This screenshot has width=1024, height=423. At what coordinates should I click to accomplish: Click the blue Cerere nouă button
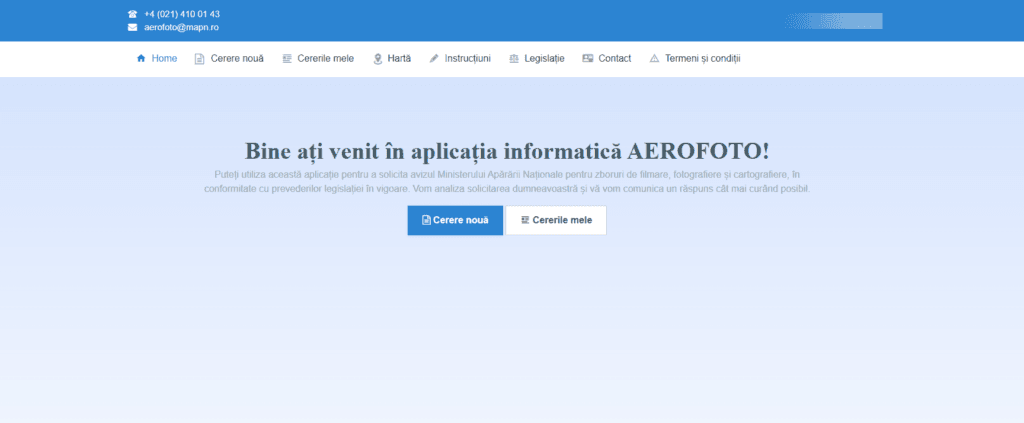[x=455, y=220]
